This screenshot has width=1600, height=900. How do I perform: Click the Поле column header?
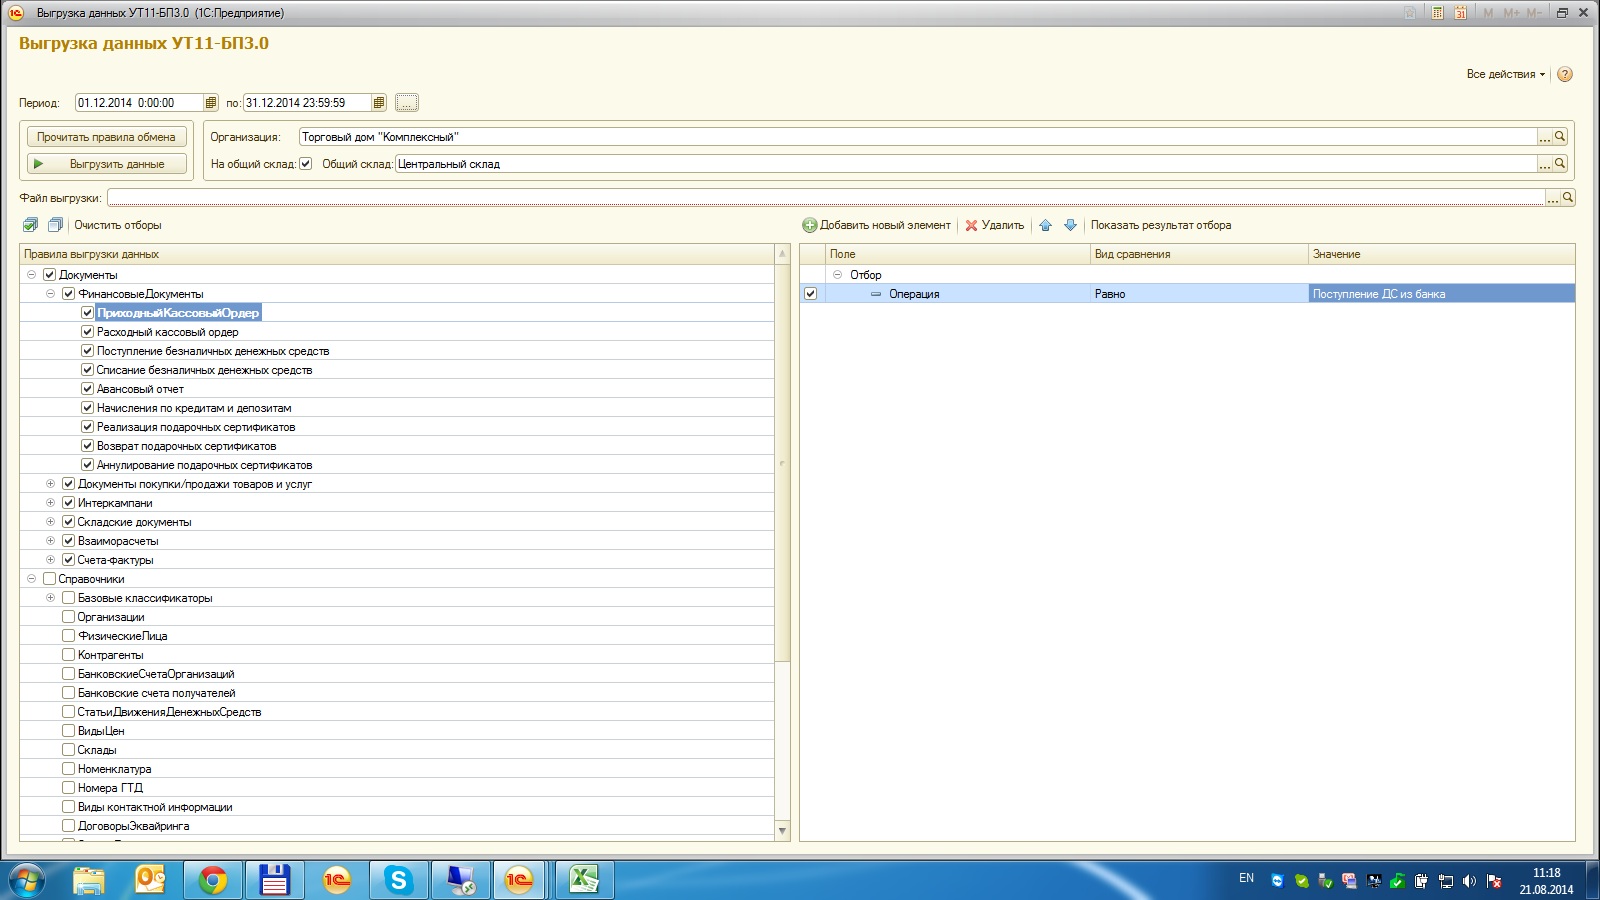(x=957, y=254)
